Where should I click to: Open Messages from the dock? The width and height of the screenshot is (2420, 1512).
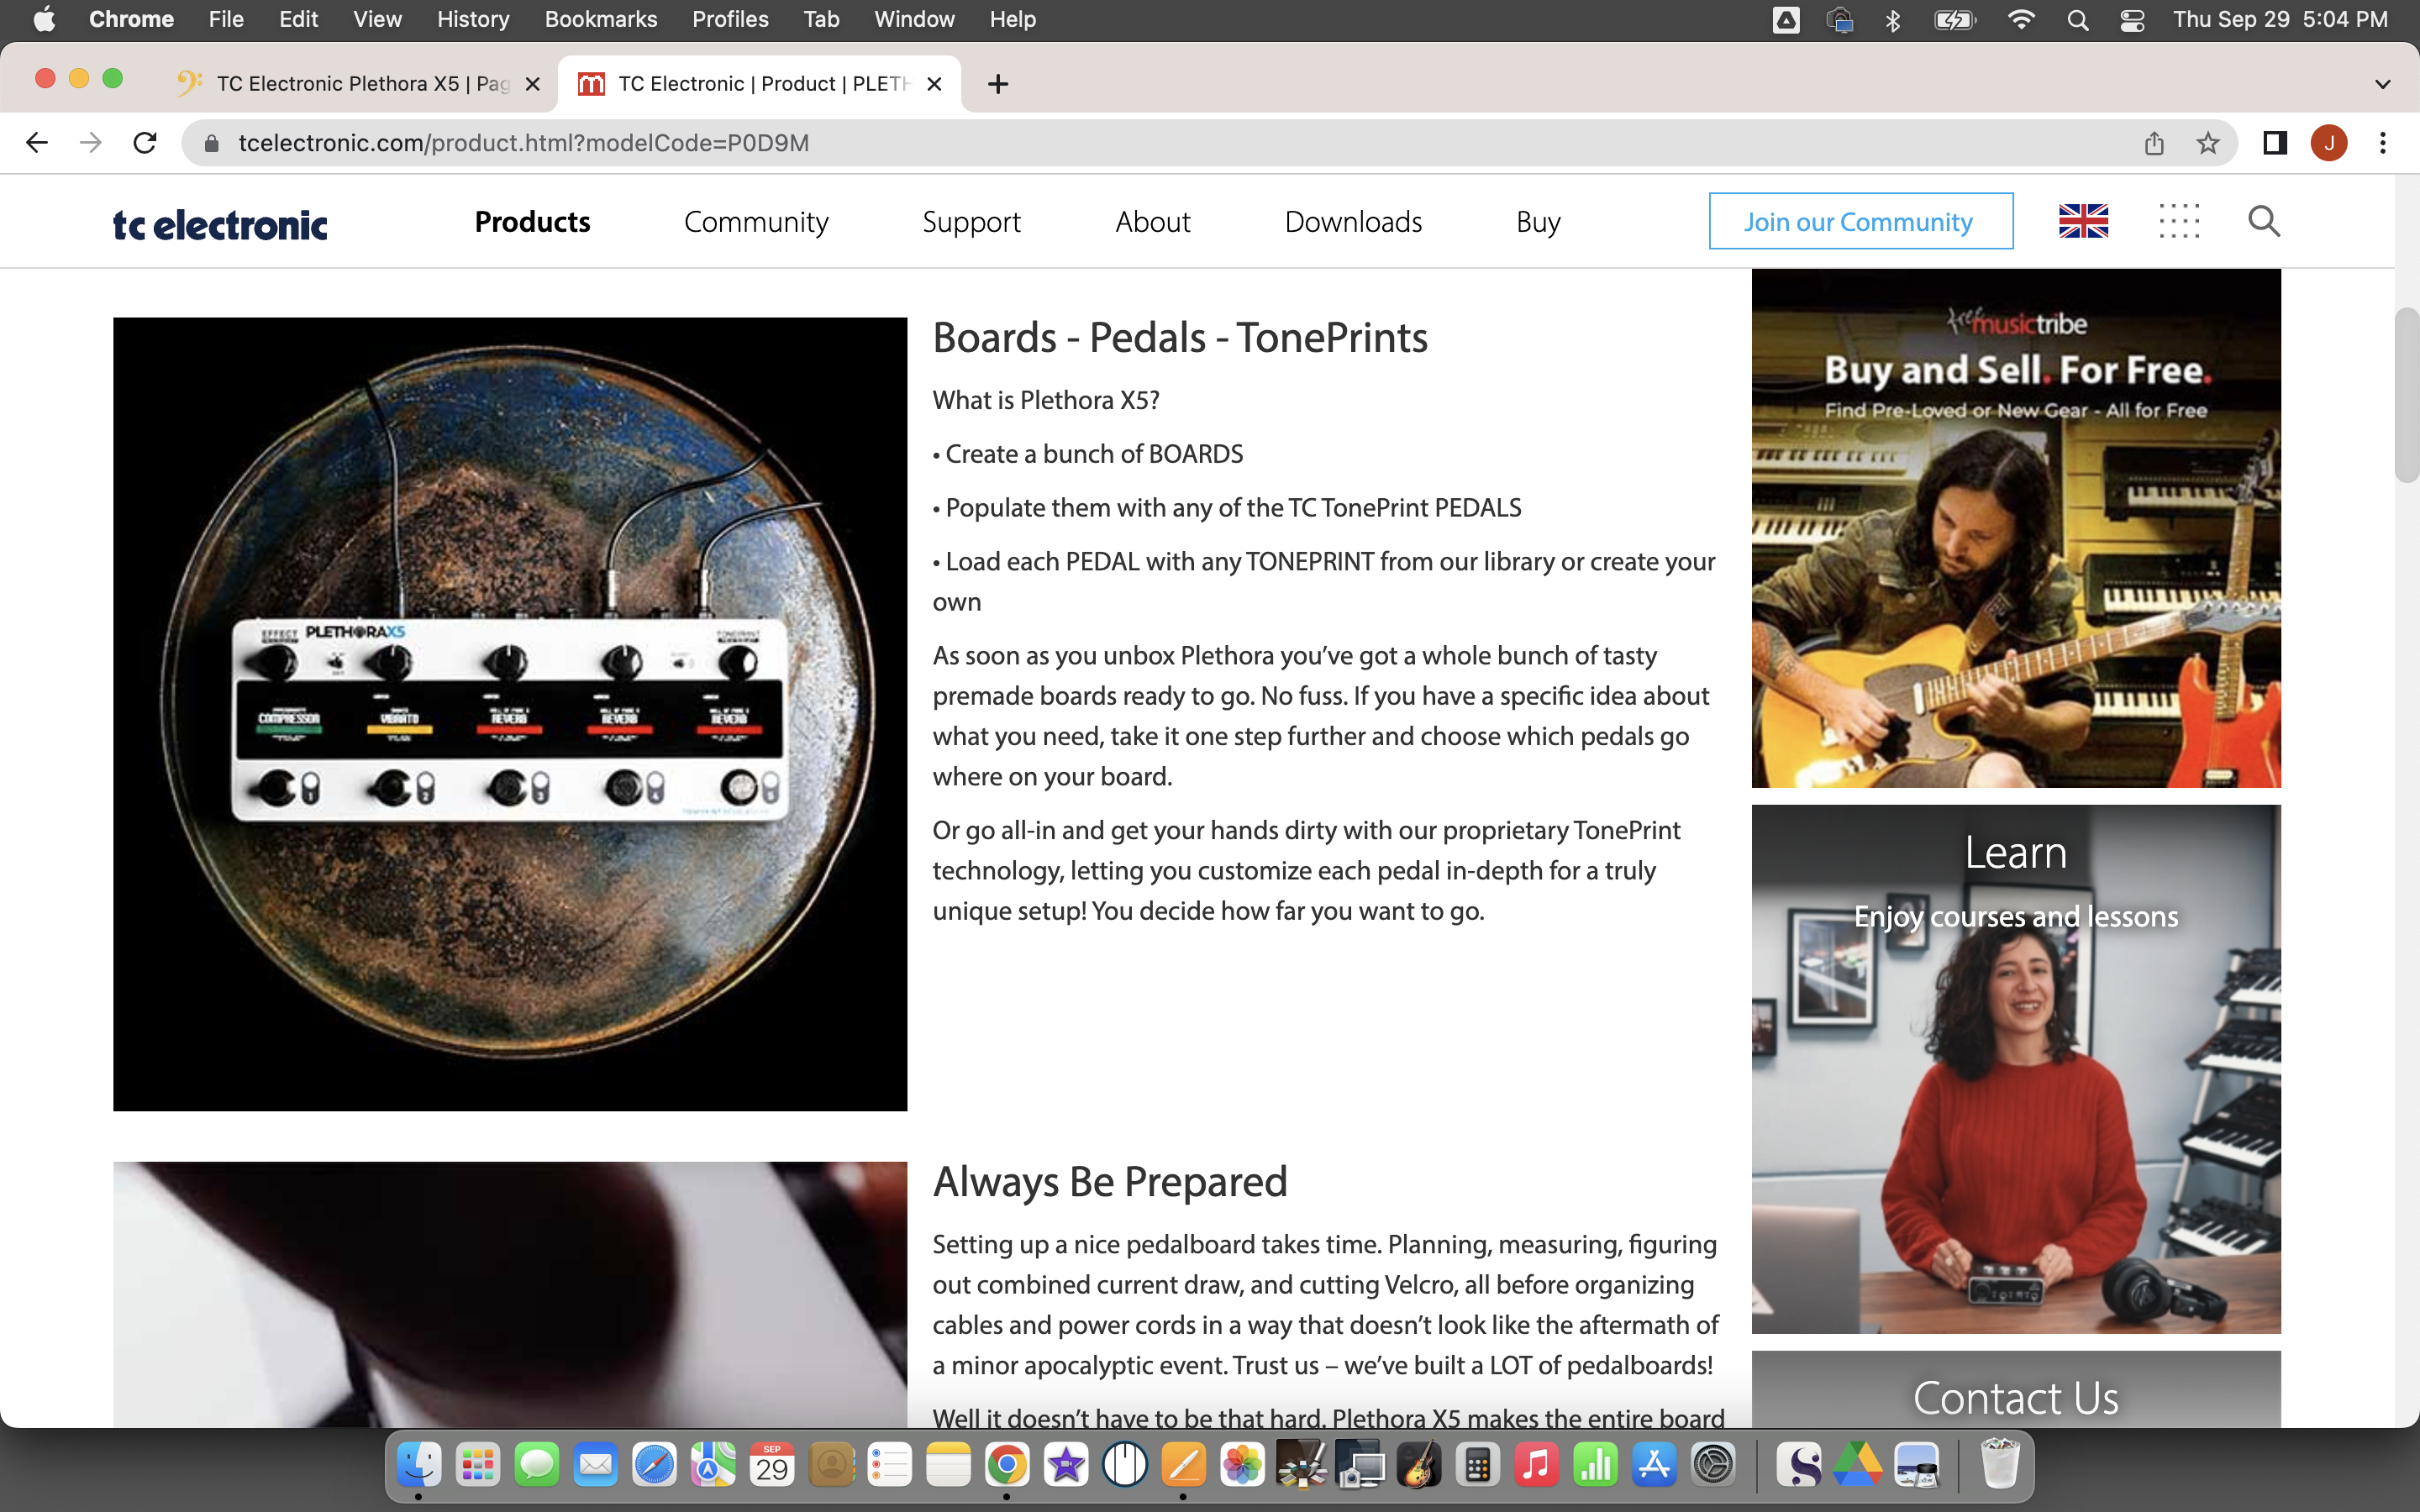click(x=536, y=1465)
